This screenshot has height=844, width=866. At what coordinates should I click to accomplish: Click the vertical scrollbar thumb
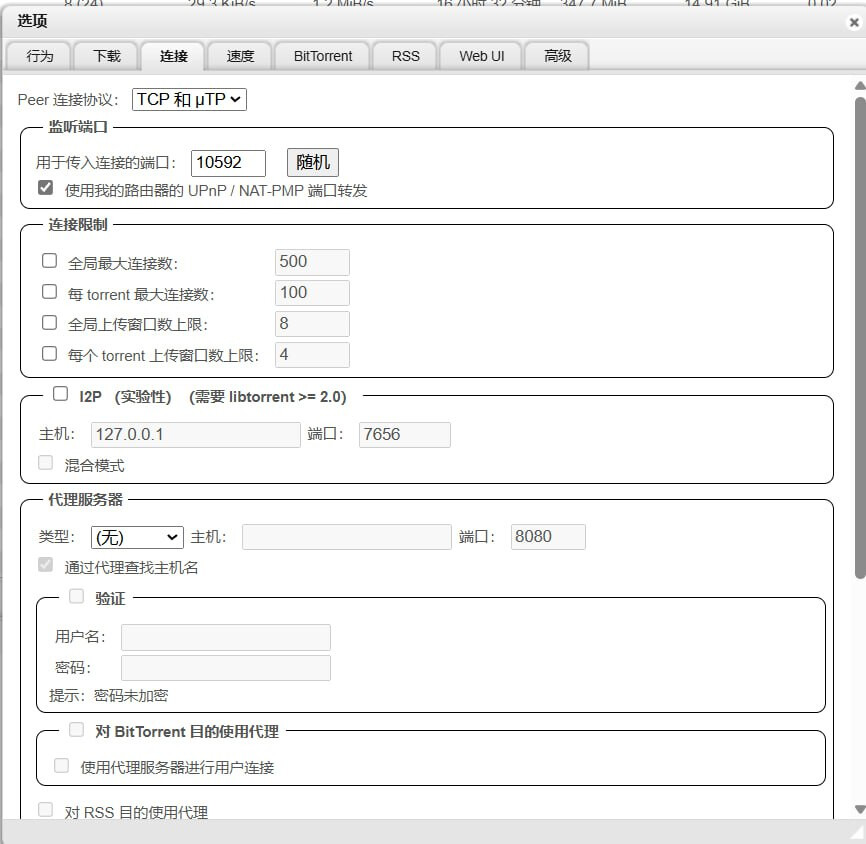(860, 338)
